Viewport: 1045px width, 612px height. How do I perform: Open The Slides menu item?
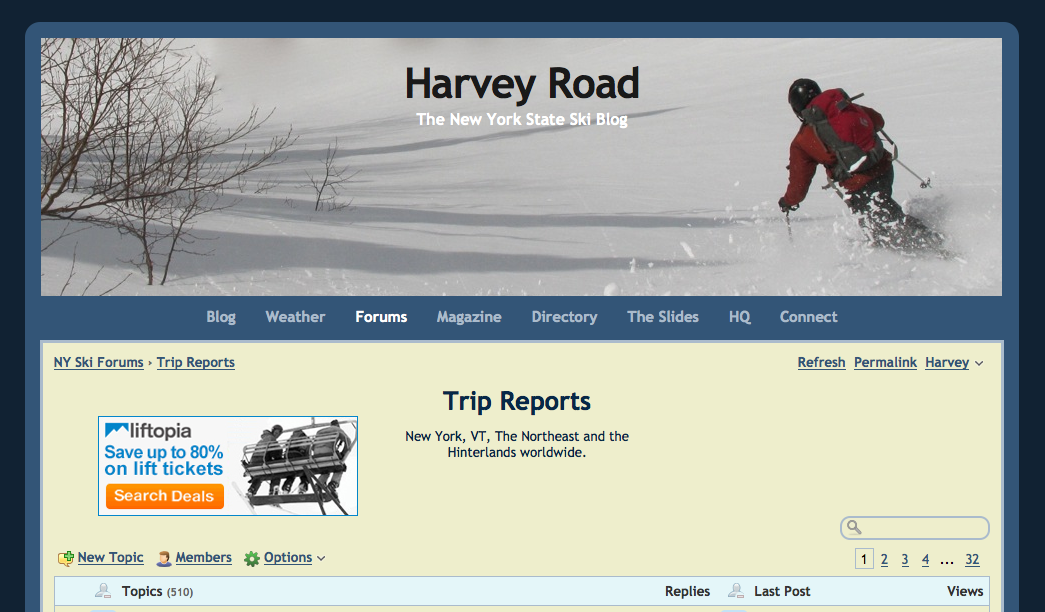click(662, 317)
